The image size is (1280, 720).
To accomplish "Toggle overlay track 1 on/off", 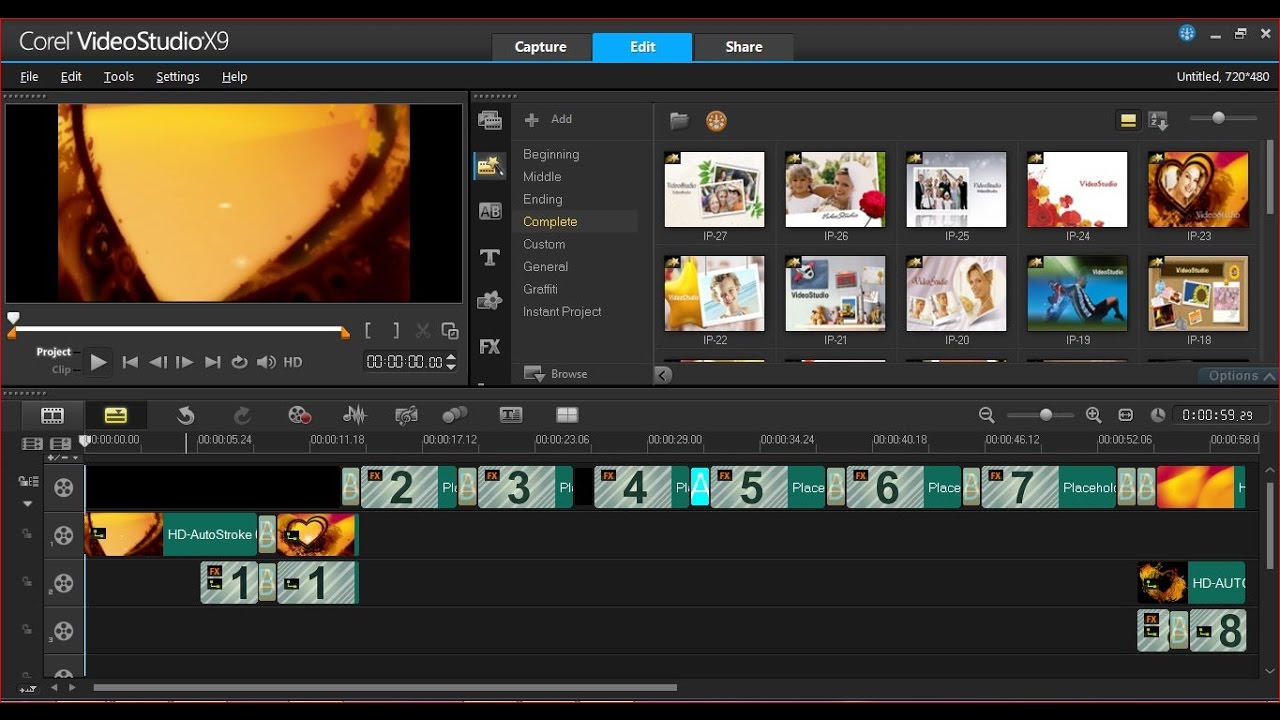I will click(63, 535).
